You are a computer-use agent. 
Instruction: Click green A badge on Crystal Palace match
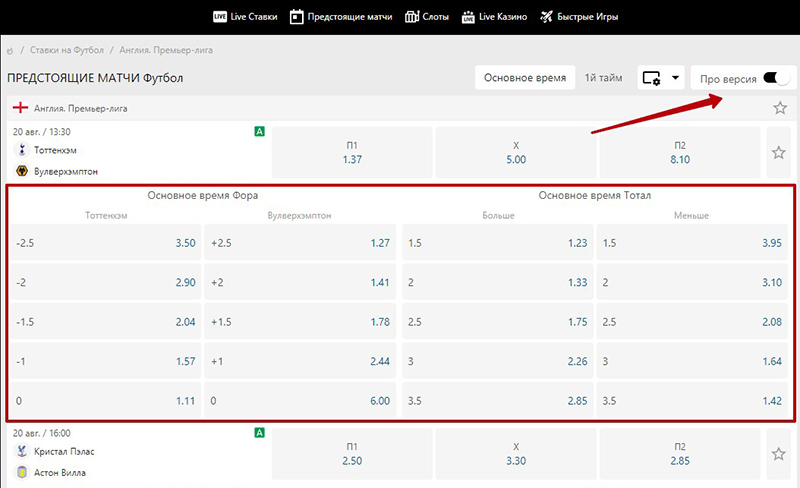259,433
